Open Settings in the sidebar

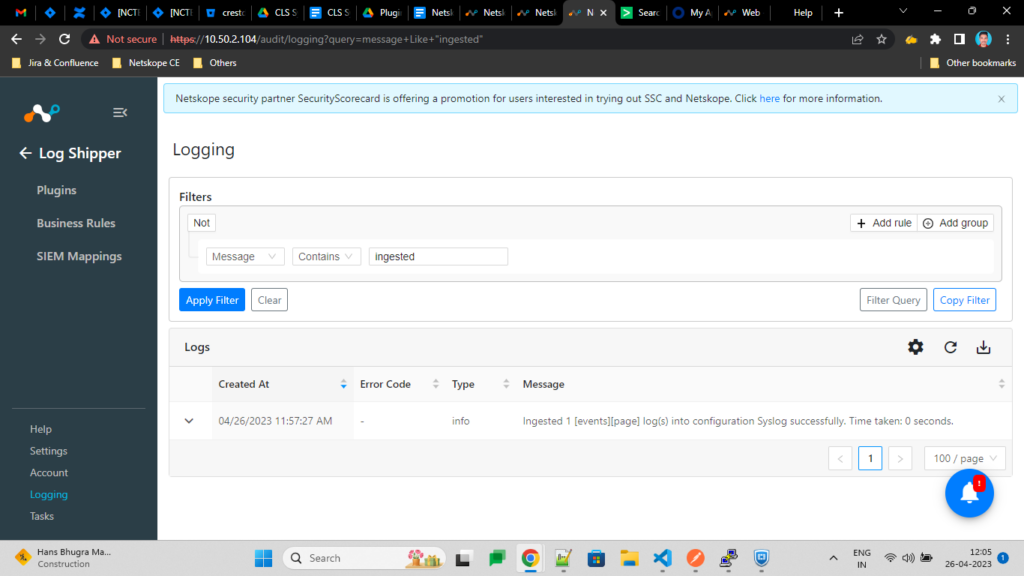[48, 451]
